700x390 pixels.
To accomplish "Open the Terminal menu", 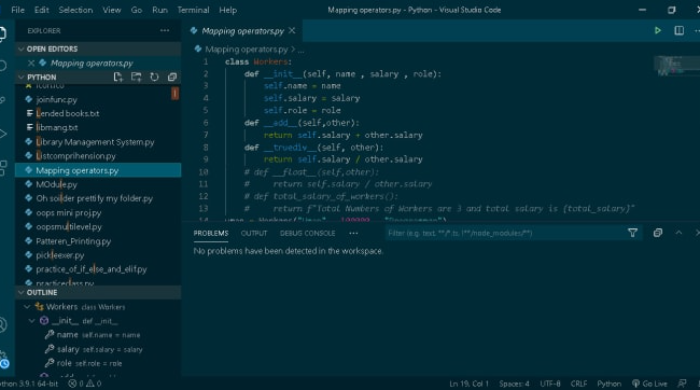I will pos(193,10).
